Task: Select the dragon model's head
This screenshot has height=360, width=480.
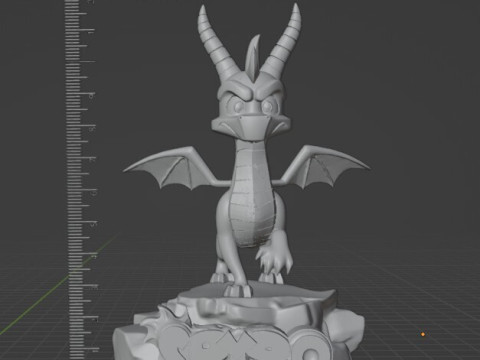Action: [252, 107]
